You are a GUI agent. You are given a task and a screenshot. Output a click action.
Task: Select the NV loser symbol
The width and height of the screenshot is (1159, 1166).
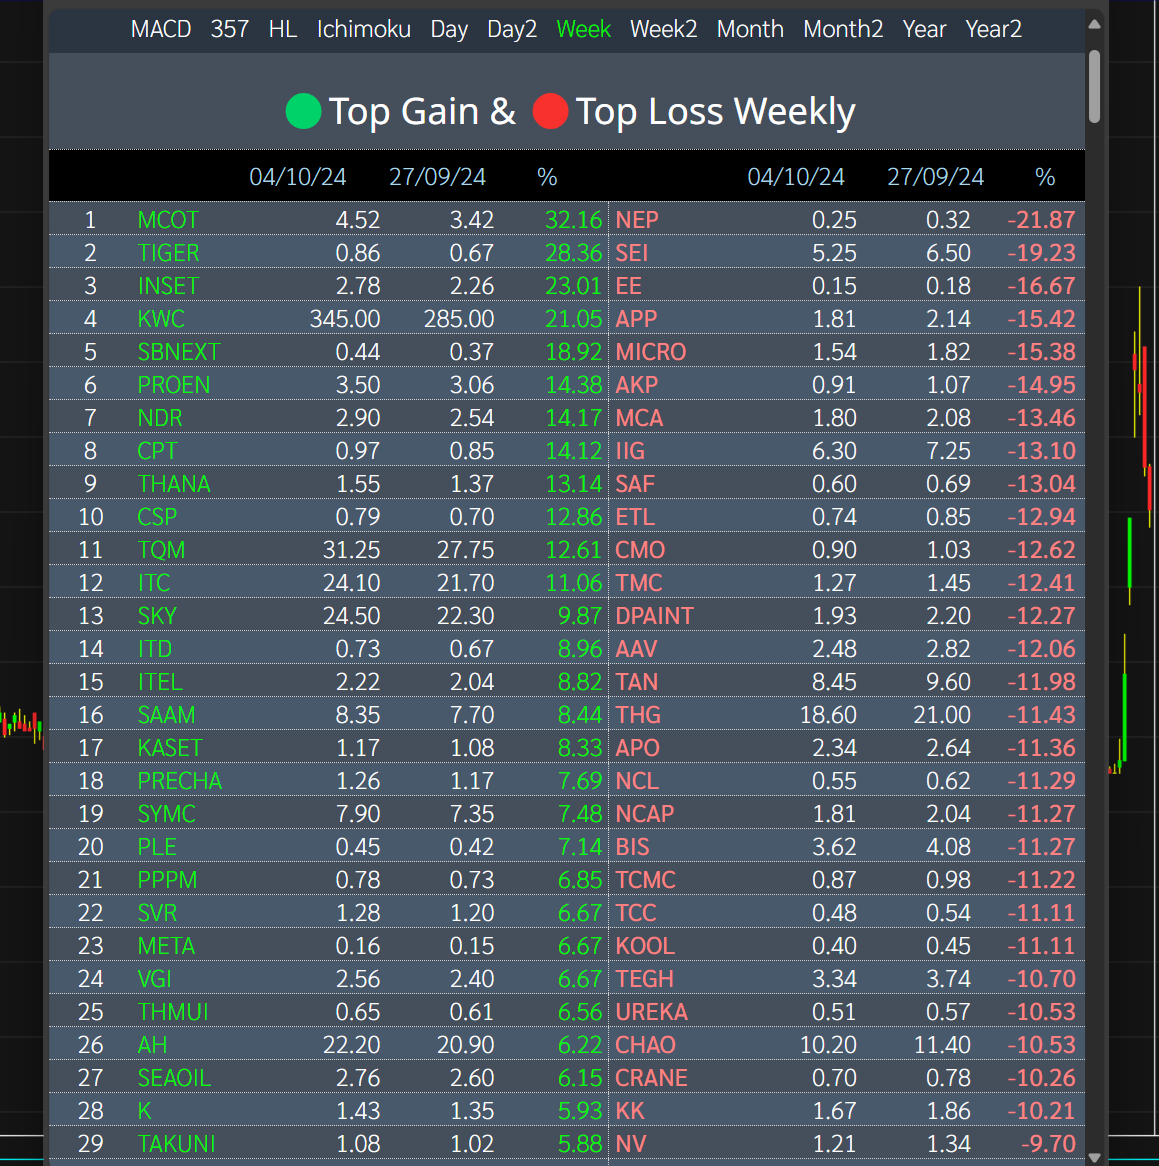(x=631, y=1144)
